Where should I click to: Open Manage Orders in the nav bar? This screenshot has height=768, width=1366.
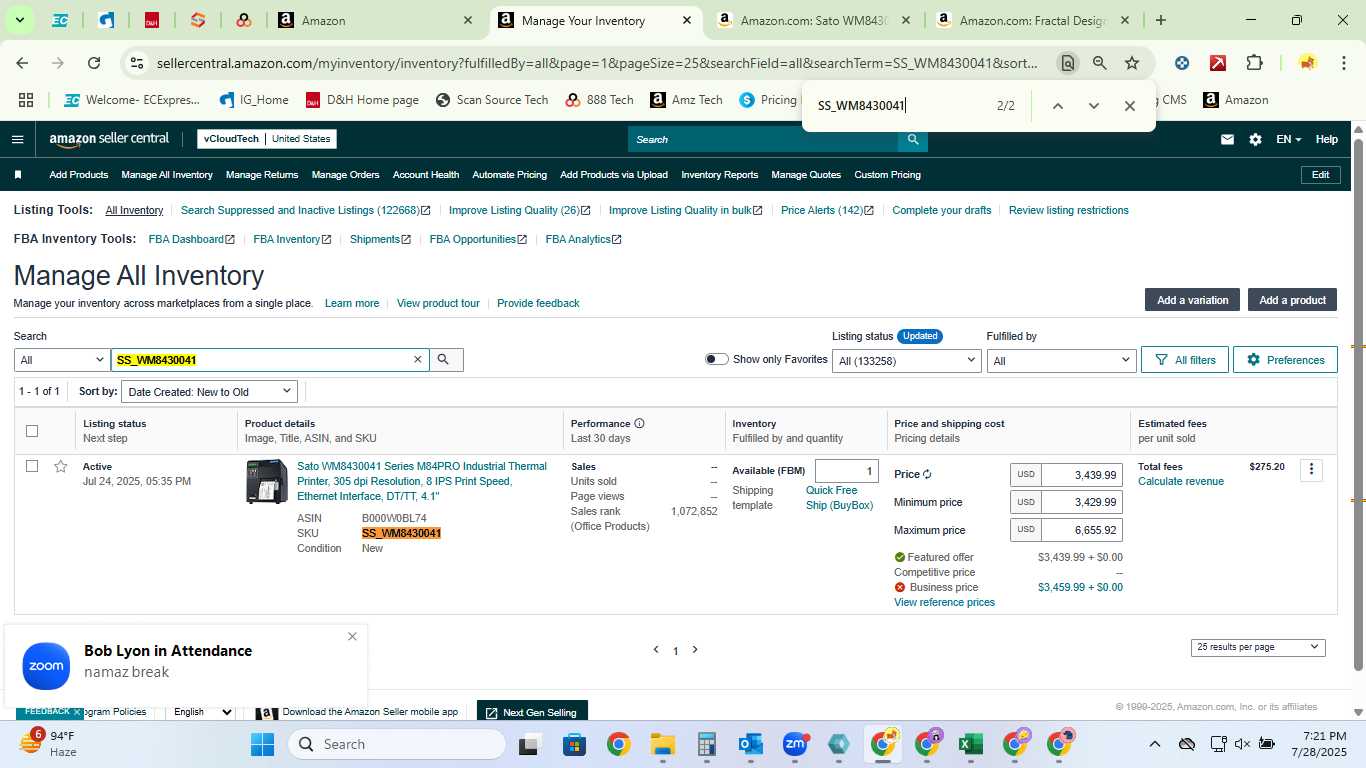[345, 175]
